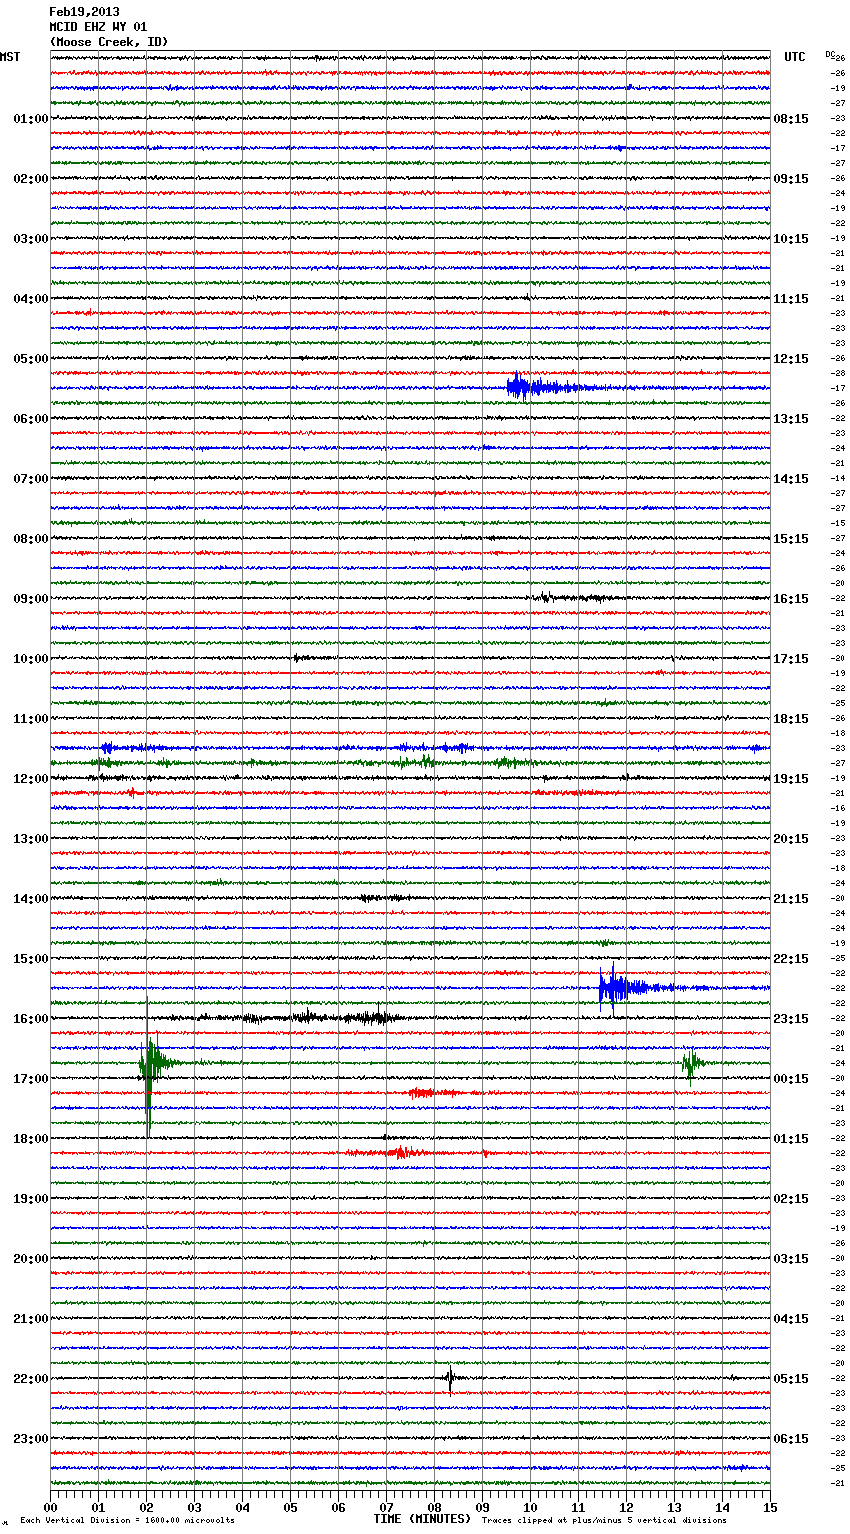Click the 15 tick on the minutes axis
Screen dimensions: 850x1534
pyautogui.click(x=770, y=1508)
